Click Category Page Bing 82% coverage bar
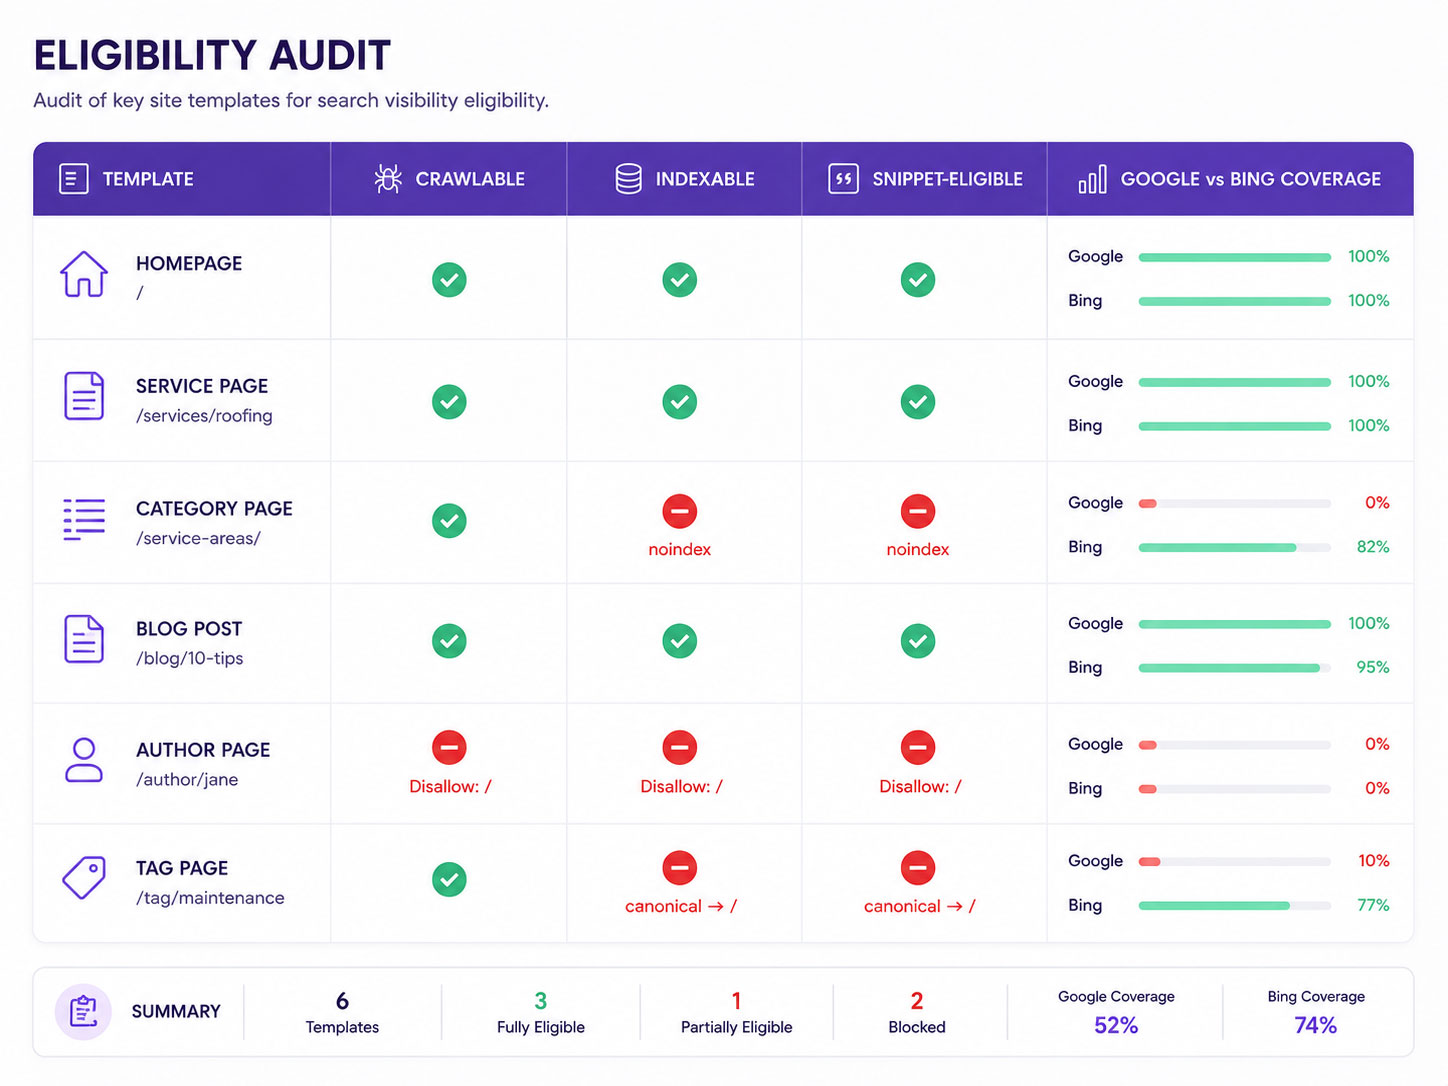1448x1086 pixels. [x=1235, y=548]
